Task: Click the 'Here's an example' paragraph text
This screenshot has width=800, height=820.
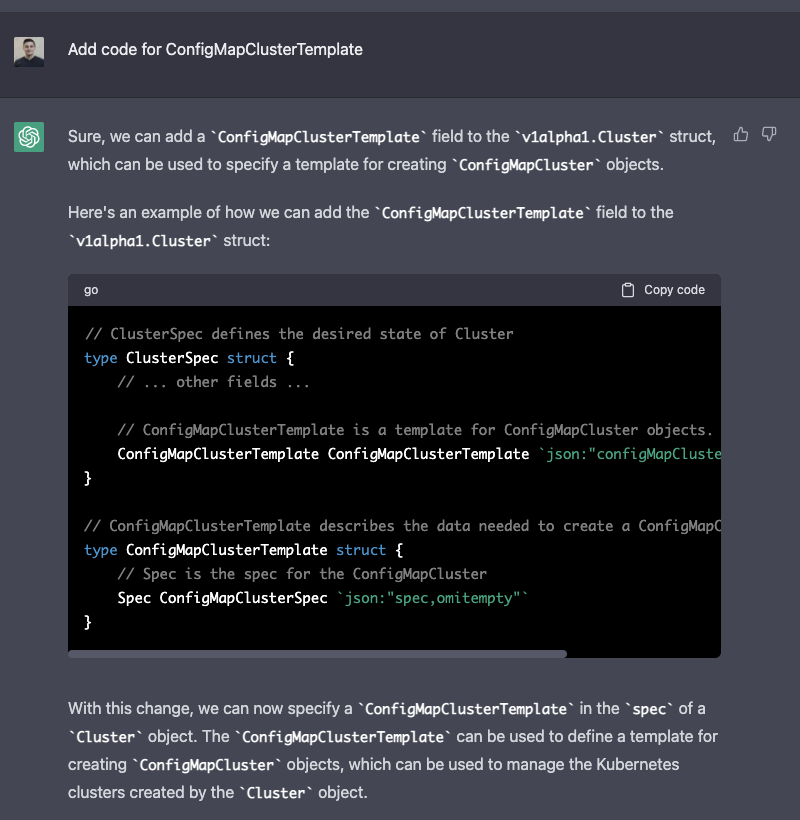Action: click(x=371, y=226)
